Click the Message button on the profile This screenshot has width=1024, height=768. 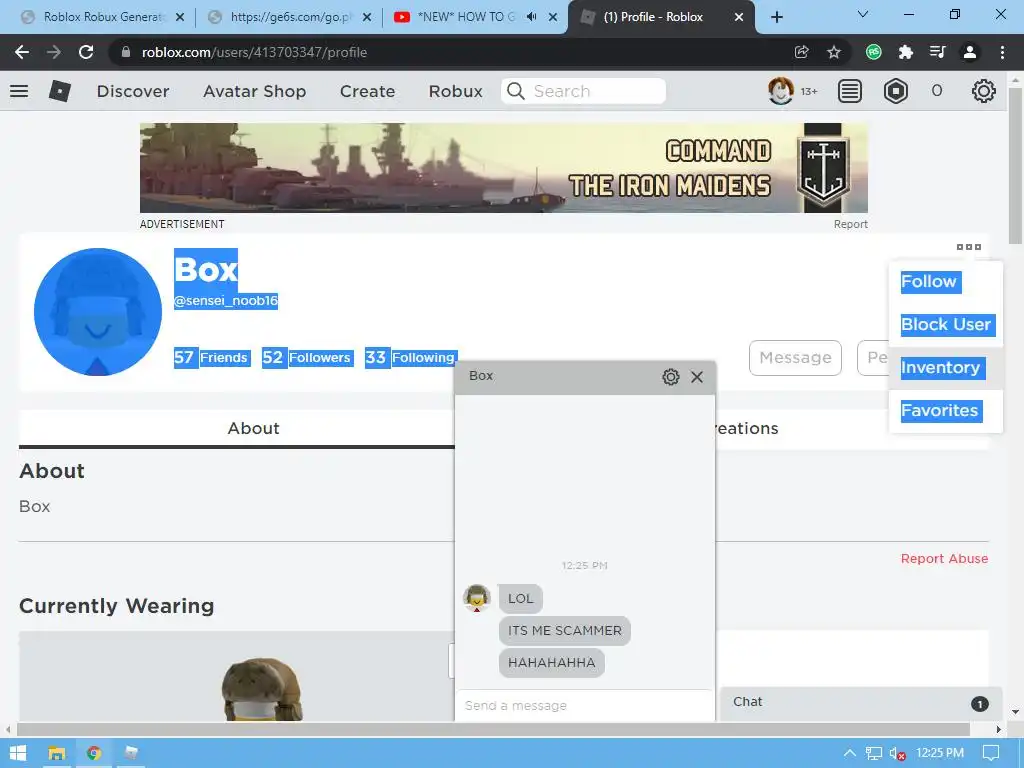tap(795, 358)
